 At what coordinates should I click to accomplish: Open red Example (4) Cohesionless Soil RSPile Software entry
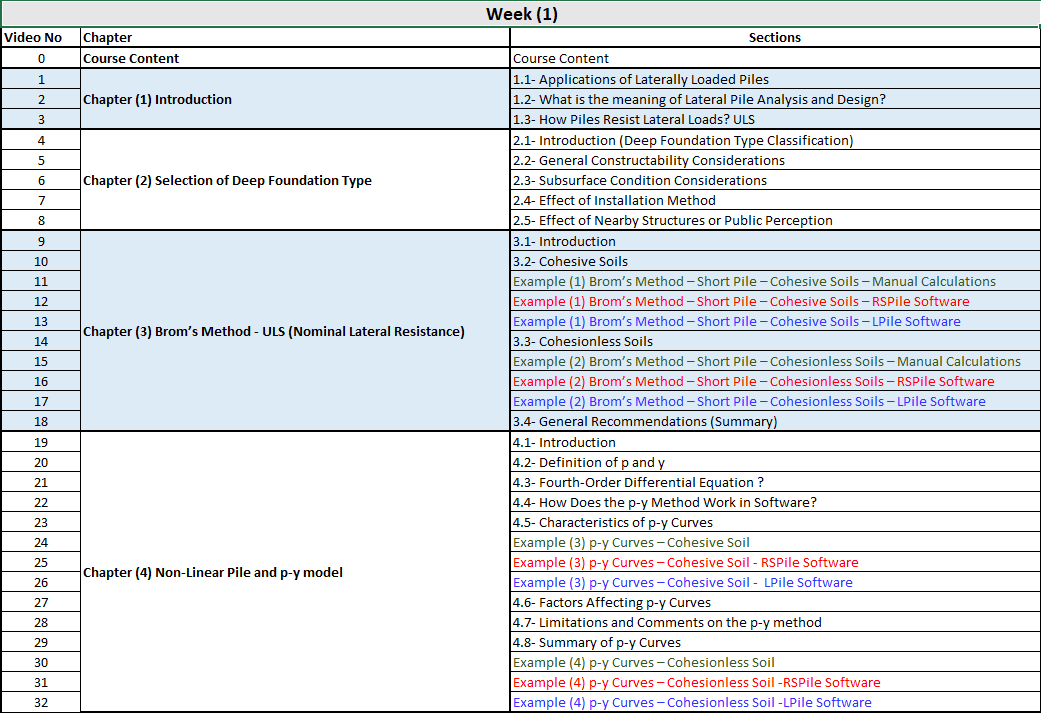tap(696, 682)
